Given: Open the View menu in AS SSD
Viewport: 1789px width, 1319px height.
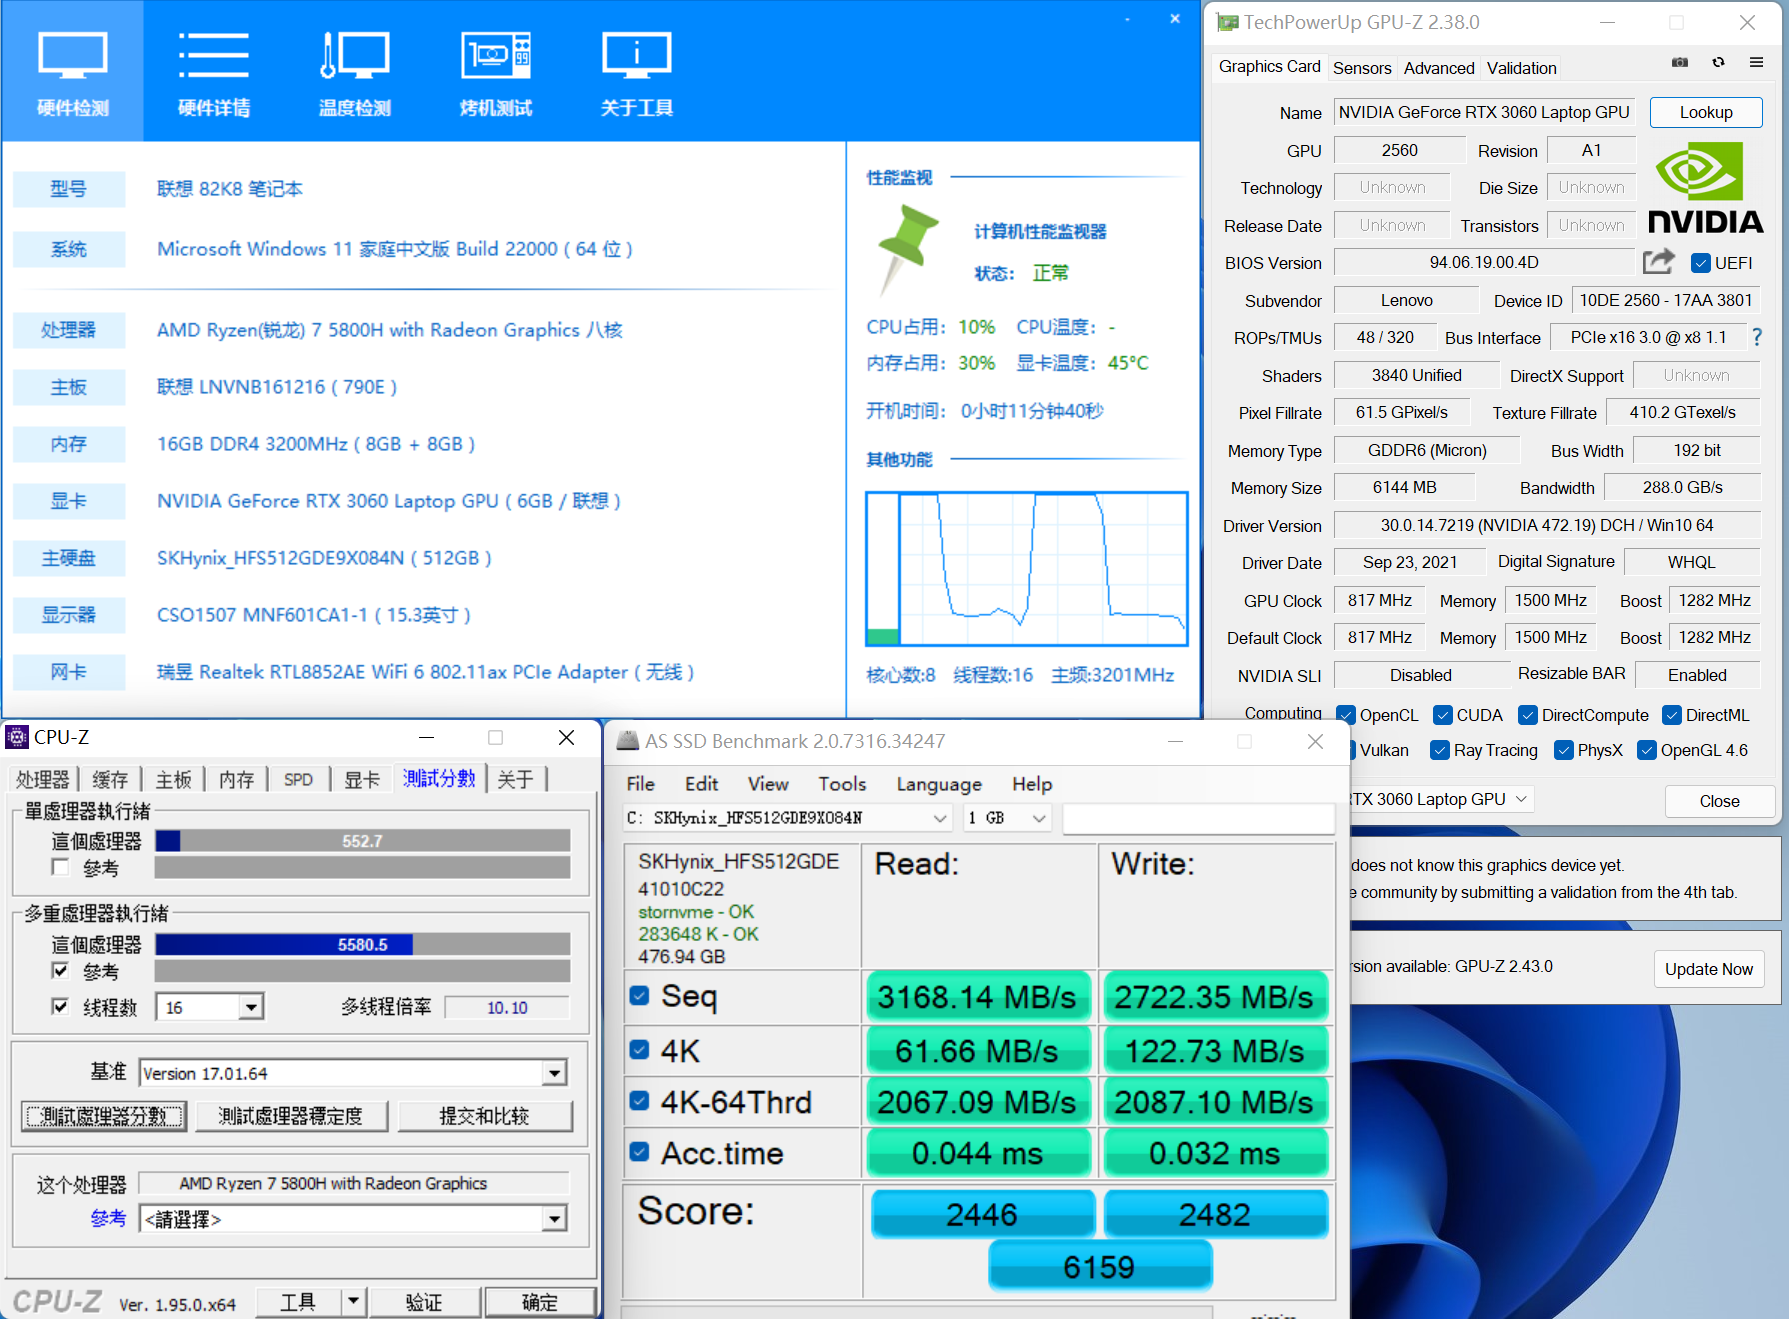Looking at the screenshot, I should (768, 784).
